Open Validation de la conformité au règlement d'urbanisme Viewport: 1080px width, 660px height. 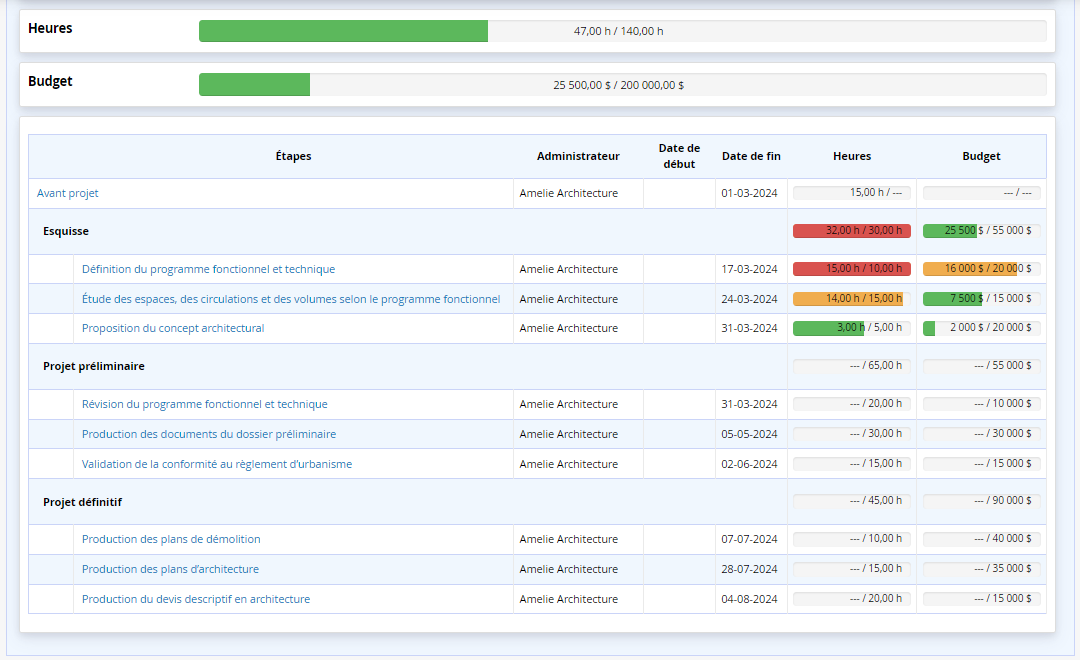pyautogui.click(x=217, y=464)
